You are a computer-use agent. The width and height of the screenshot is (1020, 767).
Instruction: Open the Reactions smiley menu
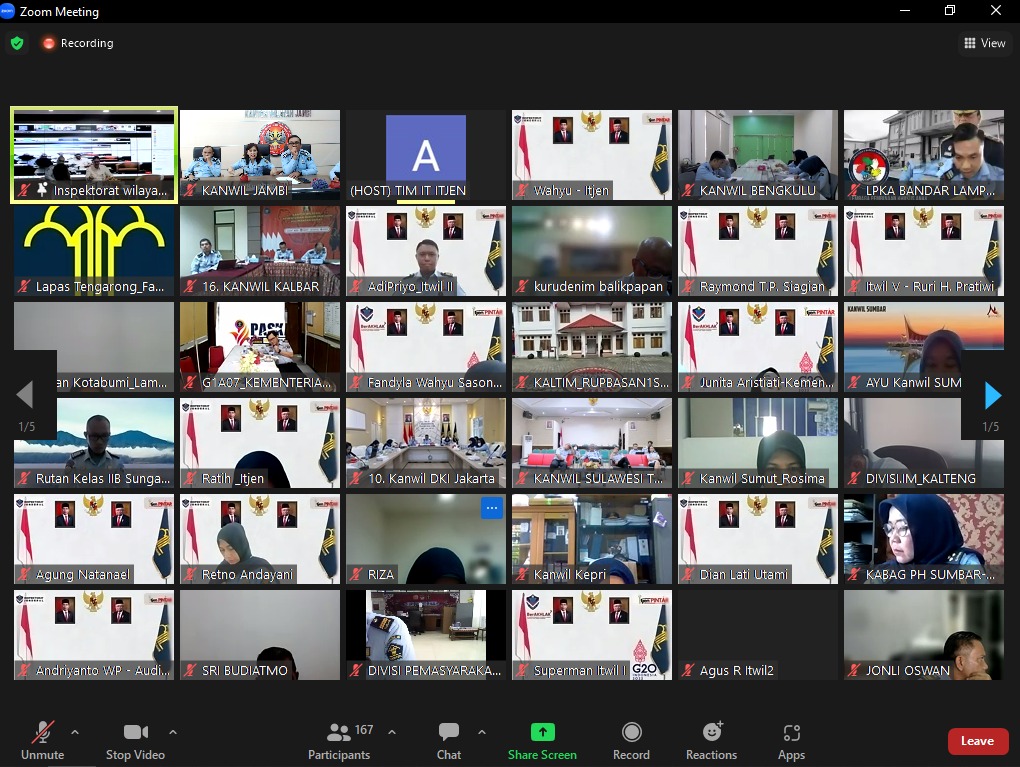point(712,733)
